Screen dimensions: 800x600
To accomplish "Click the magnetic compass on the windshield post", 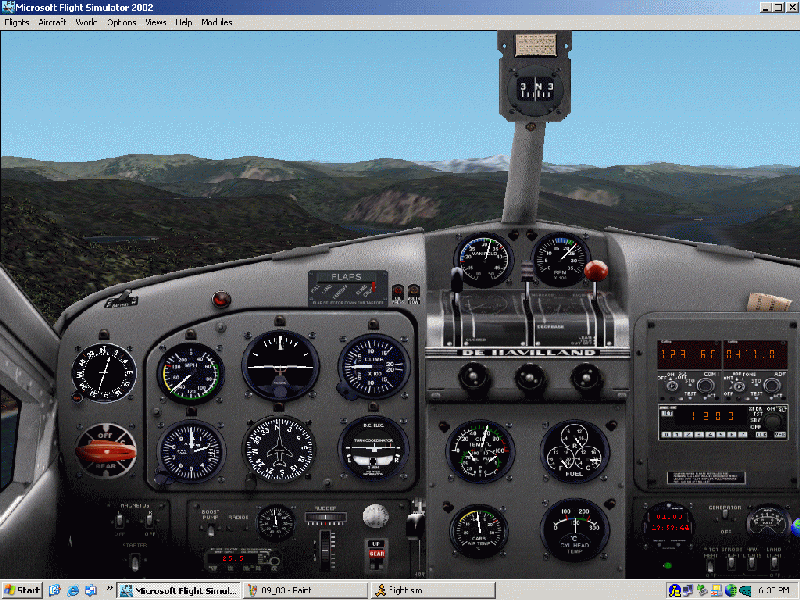I will click(535, 90).
